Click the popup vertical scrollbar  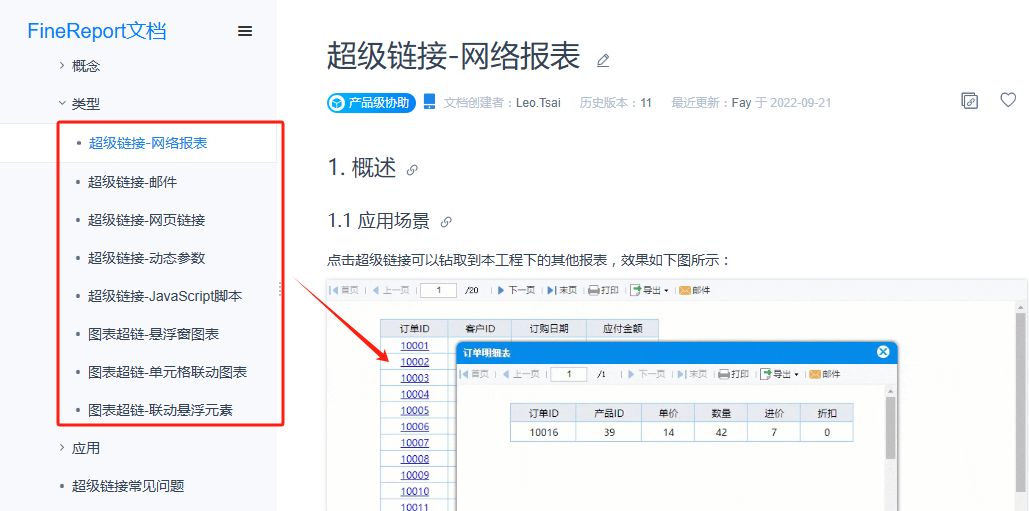890,426
